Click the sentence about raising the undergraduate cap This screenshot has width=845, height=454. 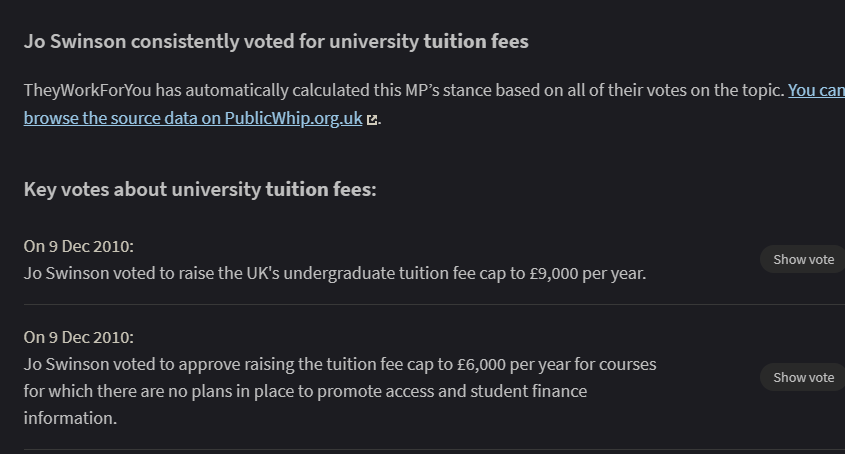335,273
